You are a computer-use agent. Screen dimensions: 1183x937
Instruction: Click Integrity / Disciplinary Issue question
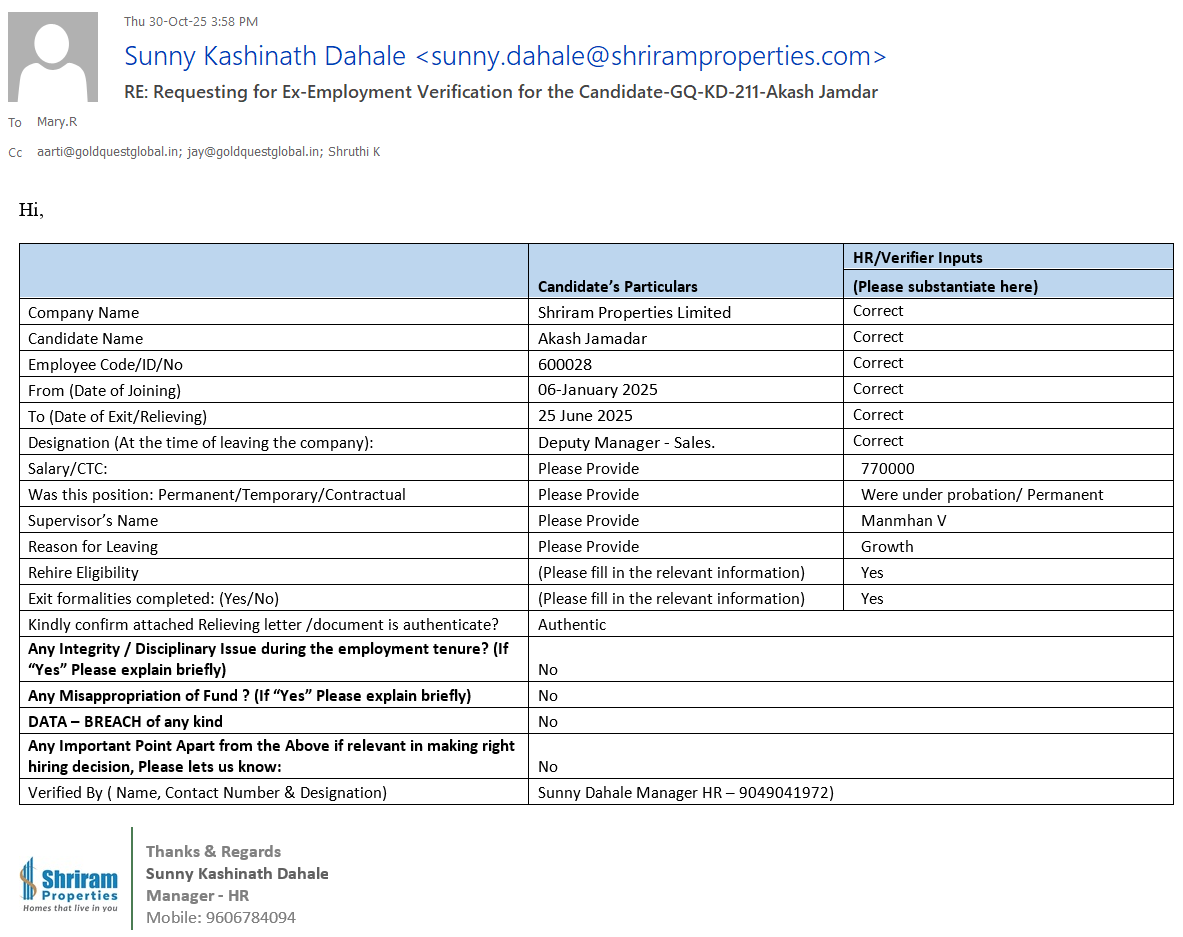click(268, 659)
